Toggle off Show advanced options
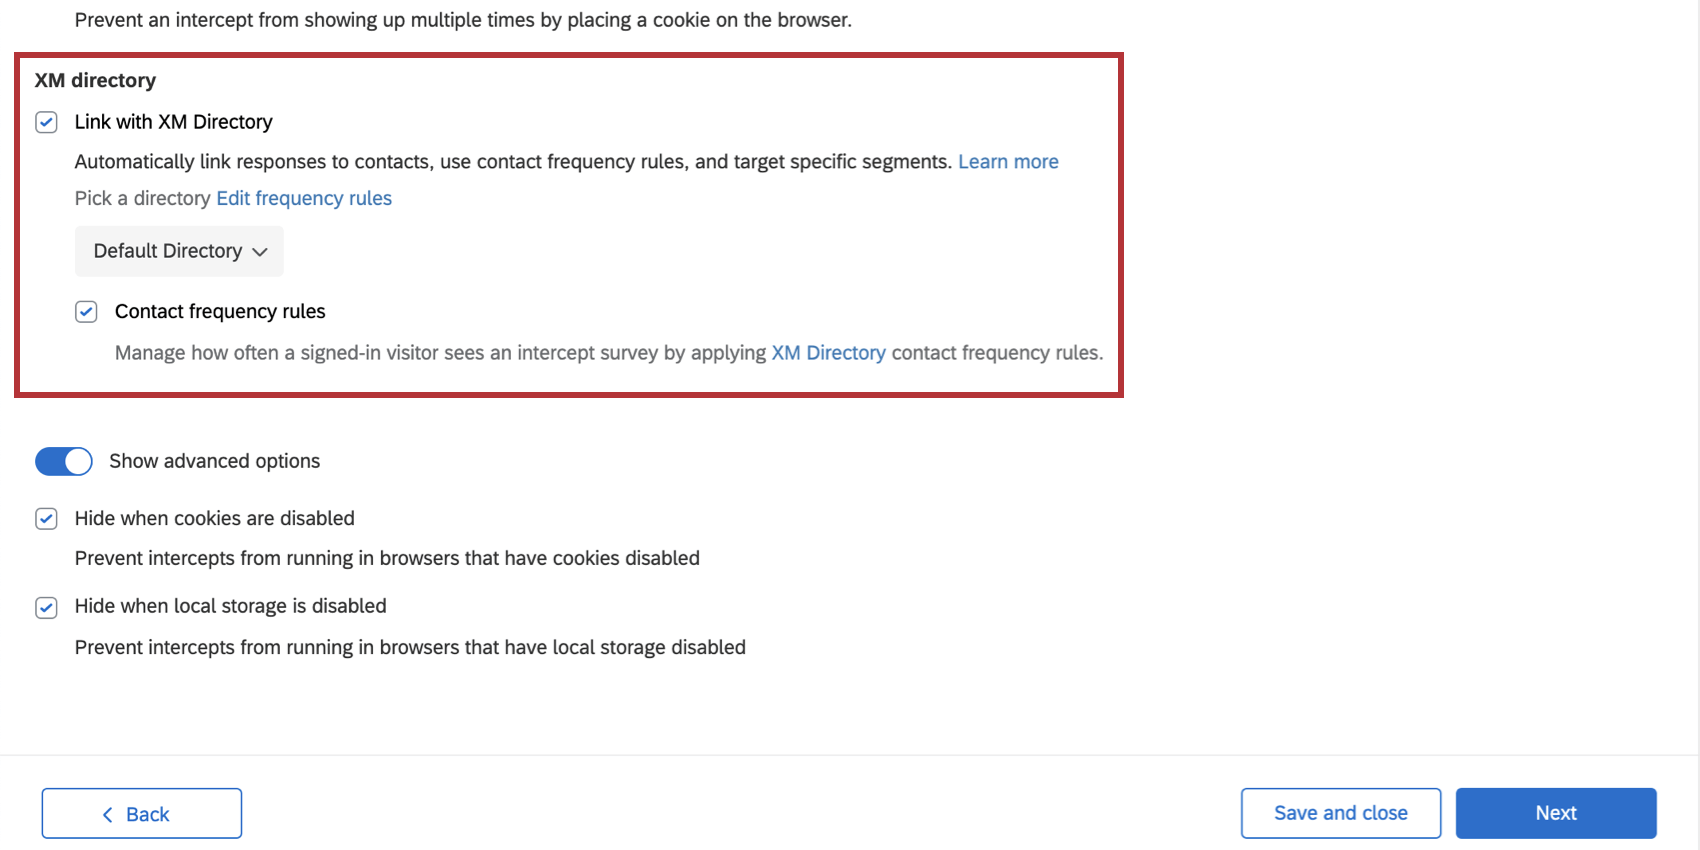This screenshot has height=850, width=1700. click(x=64, y=461)
